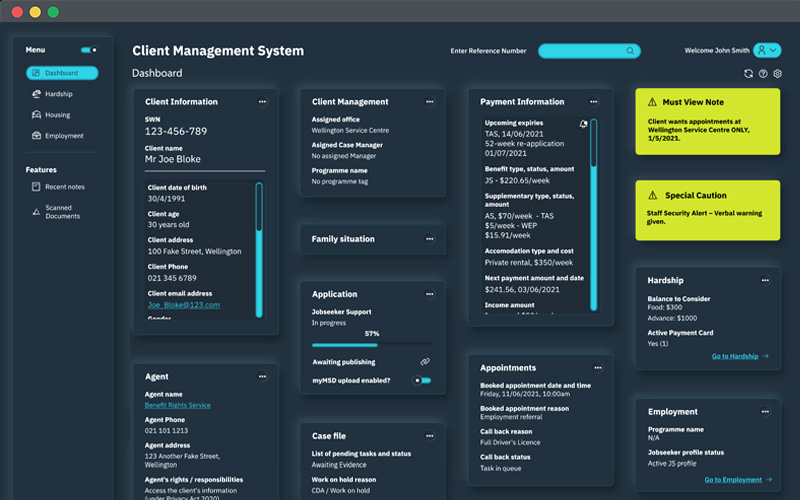Click the Jobseeker Support 57% progress bar
Screen dimensions: 800x500
point(372,345)
